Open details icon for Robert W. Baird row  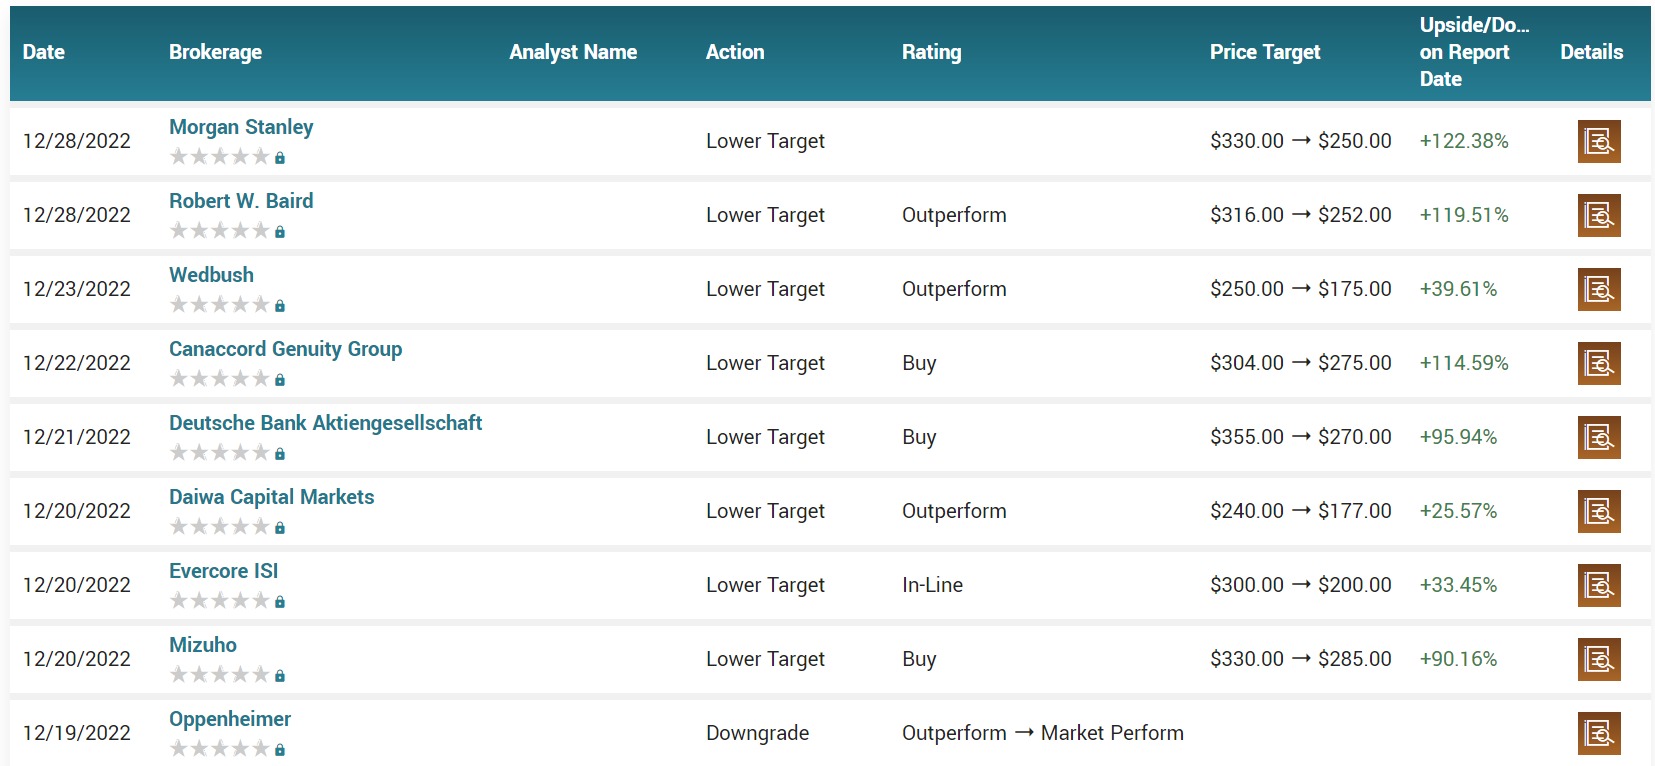point(1598,216)
